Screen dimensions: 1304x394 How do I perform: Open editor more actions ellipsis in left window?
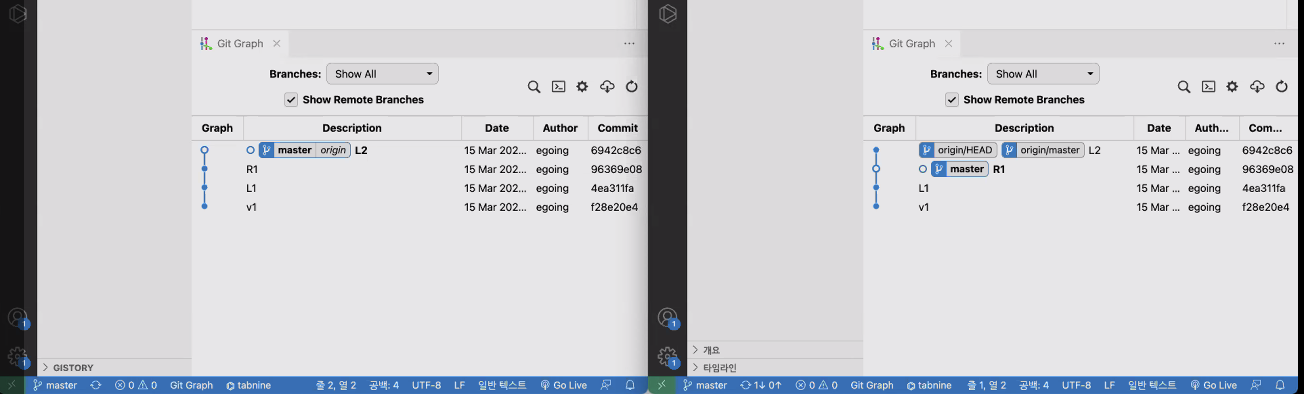(x=629, y=44)
